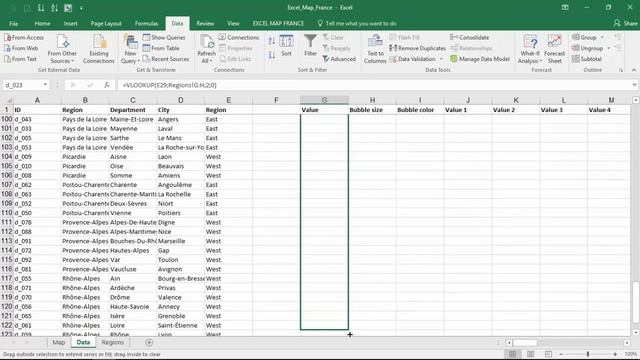
Task: Click Tell me what you want to do
Action: coord(357,24)
